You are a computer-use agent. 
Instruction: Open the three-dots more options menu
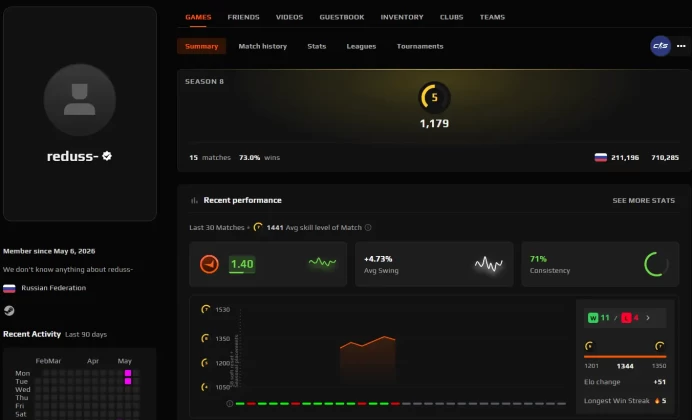pos(681,46)
